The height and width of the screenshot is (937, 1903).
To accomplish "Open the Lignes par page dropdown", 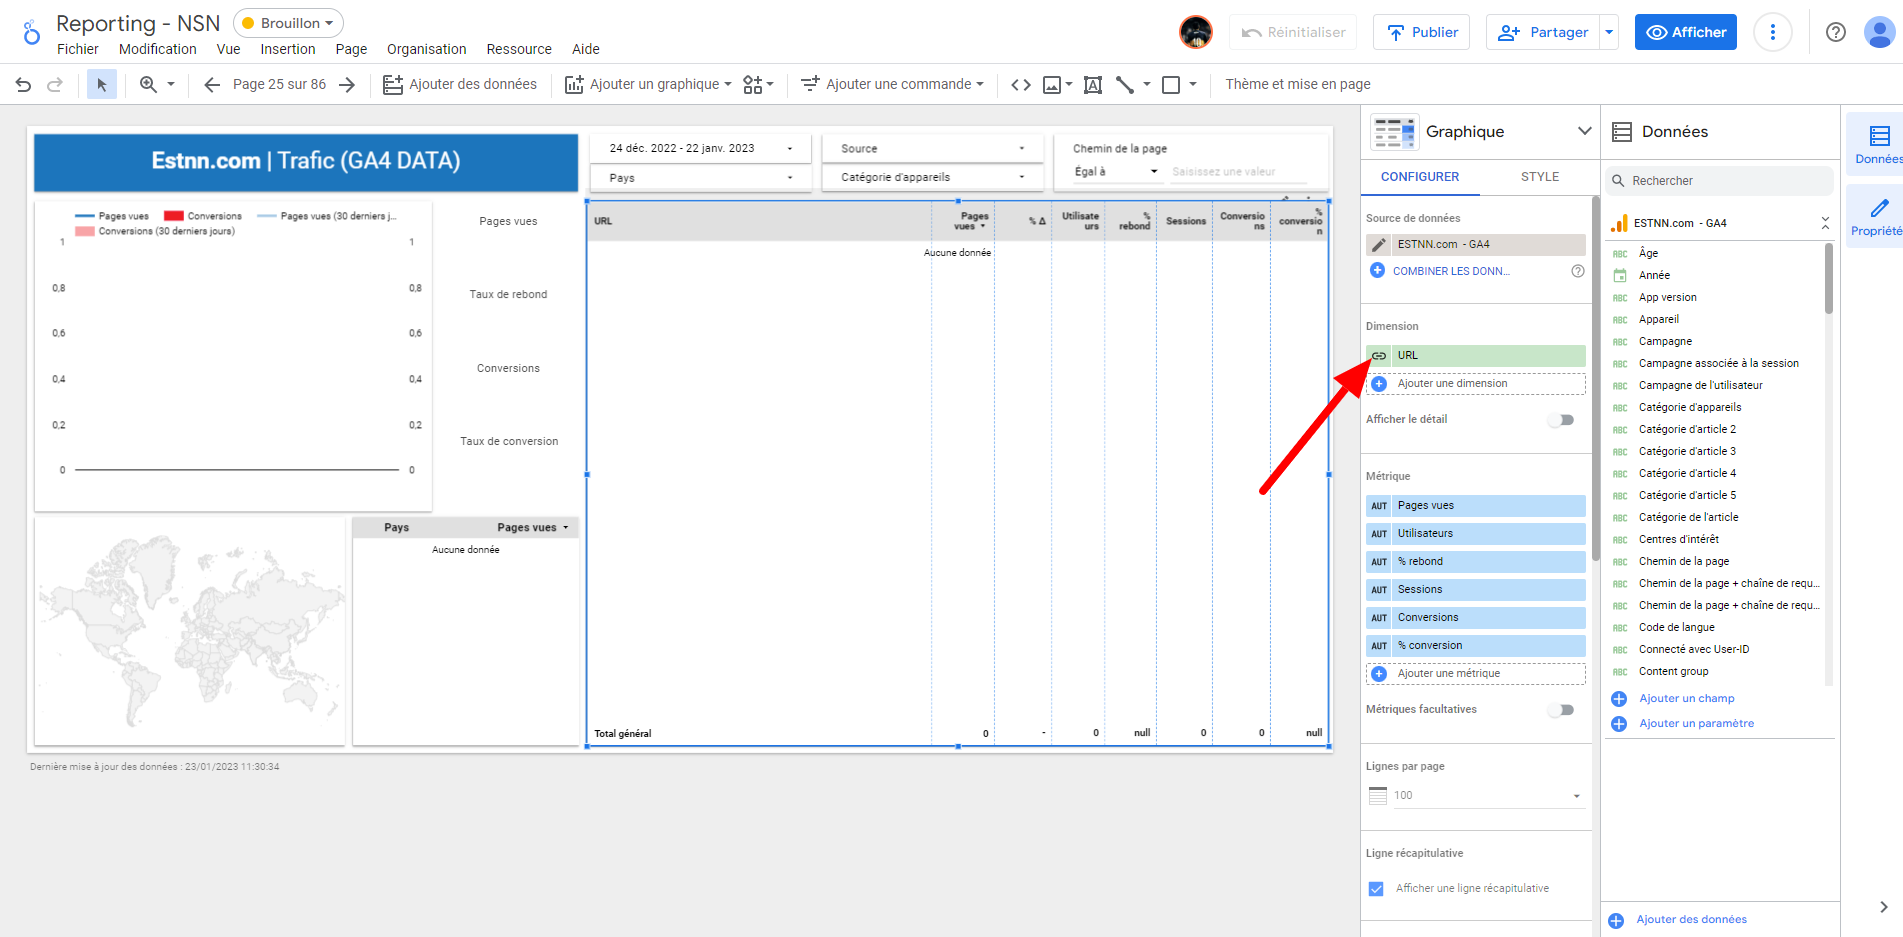I will click(x=1475, y=796).
